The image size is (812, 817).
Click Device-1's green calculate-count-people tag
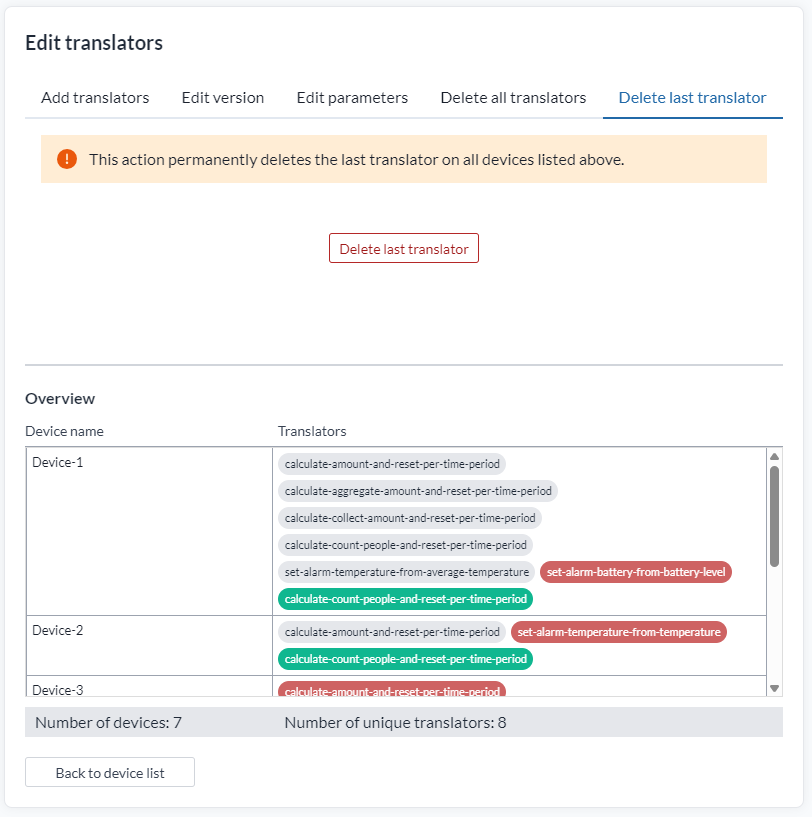point(405,599)
